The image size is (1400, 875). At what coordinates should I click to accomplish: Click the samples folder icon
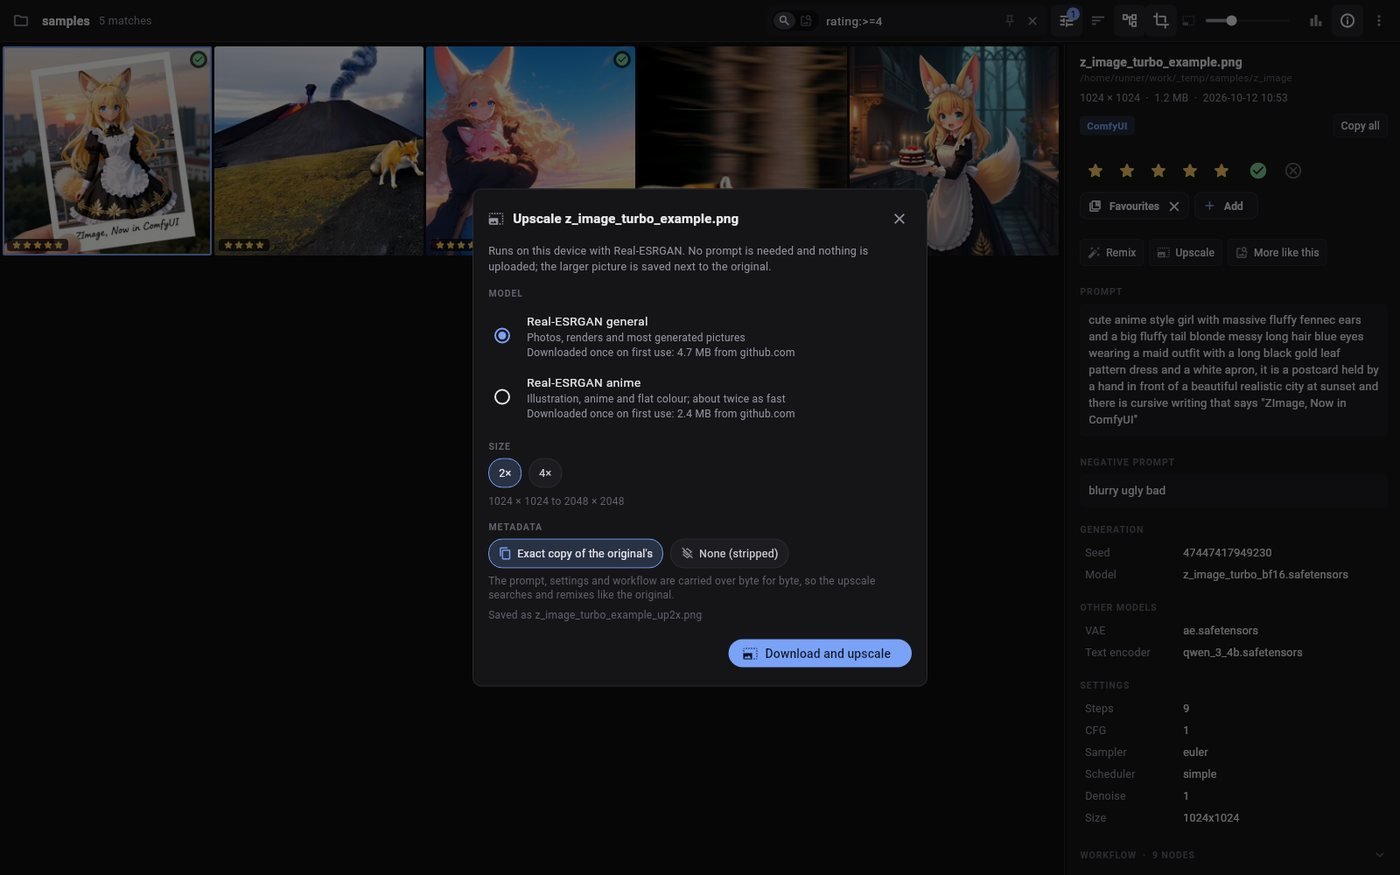pos(21,20)
